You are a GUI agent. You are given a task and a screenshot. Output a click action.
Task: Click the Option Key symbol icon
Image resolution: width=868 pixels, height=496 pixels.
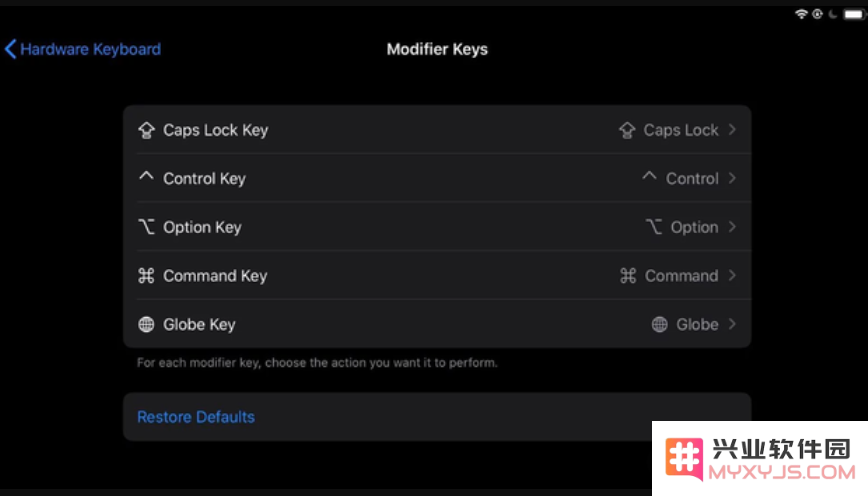(x=146, y=226)
